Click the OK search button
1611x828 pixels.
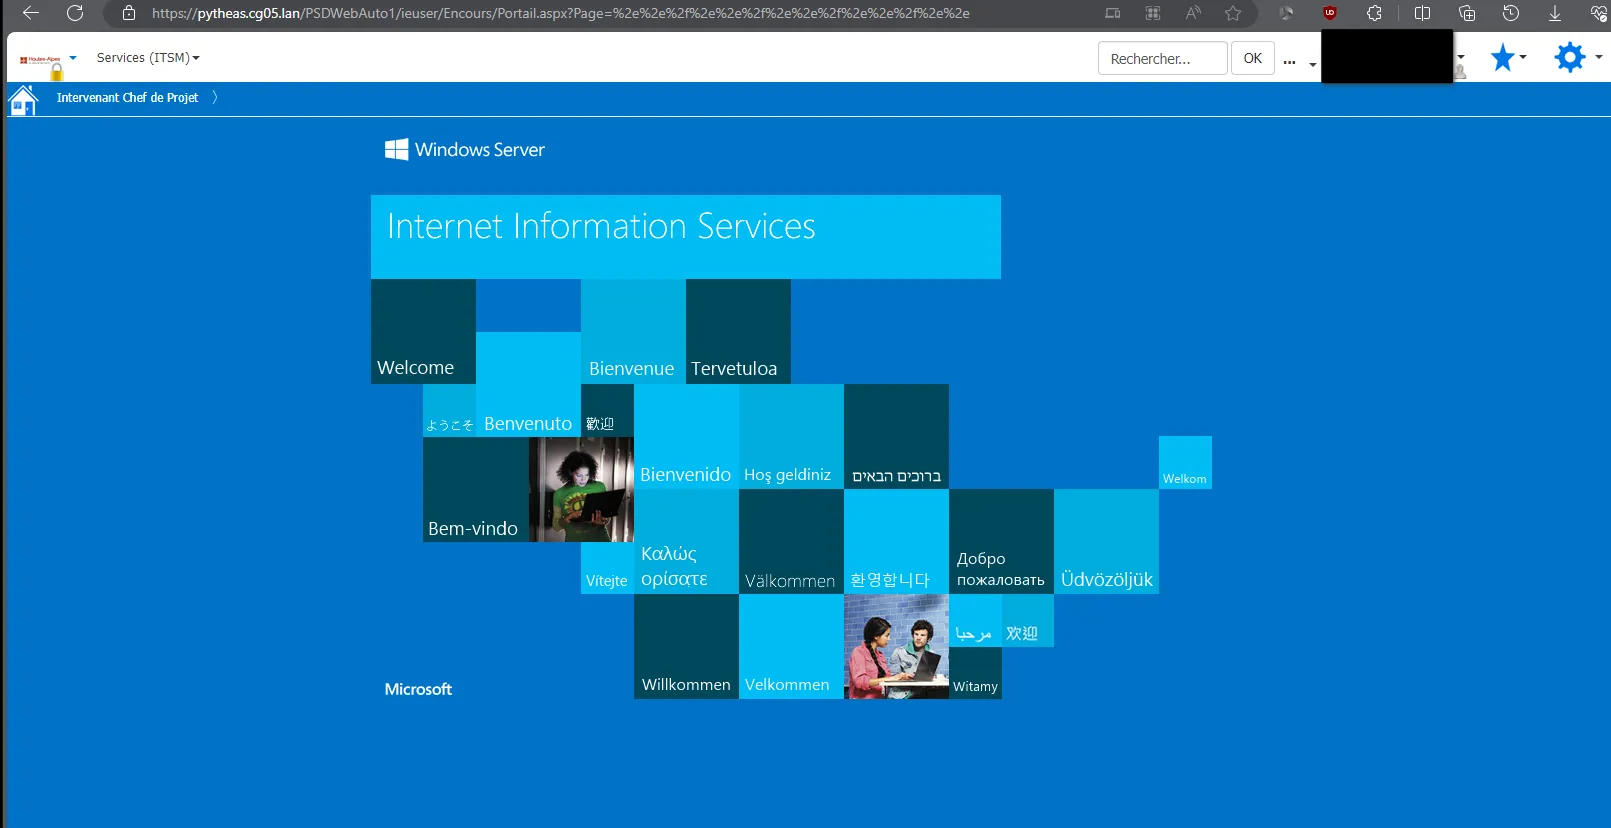coord(1253,58)
